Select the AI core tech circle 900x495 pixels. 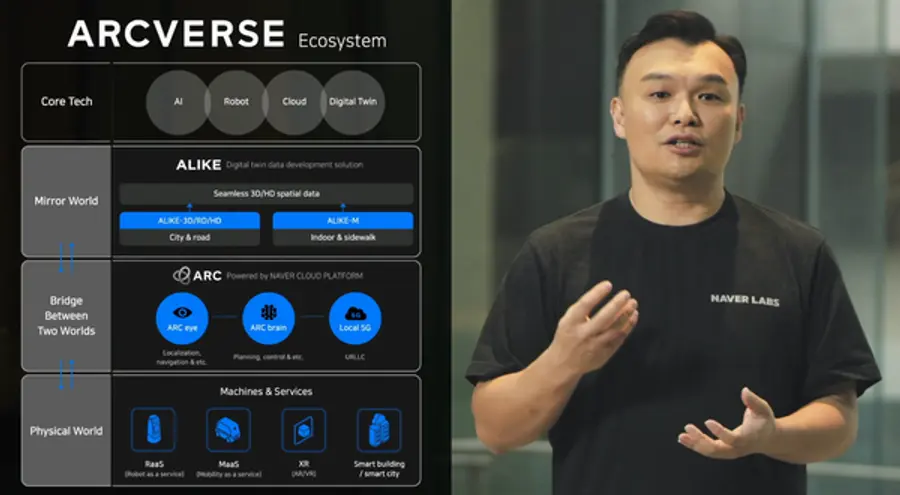point(177,101)
